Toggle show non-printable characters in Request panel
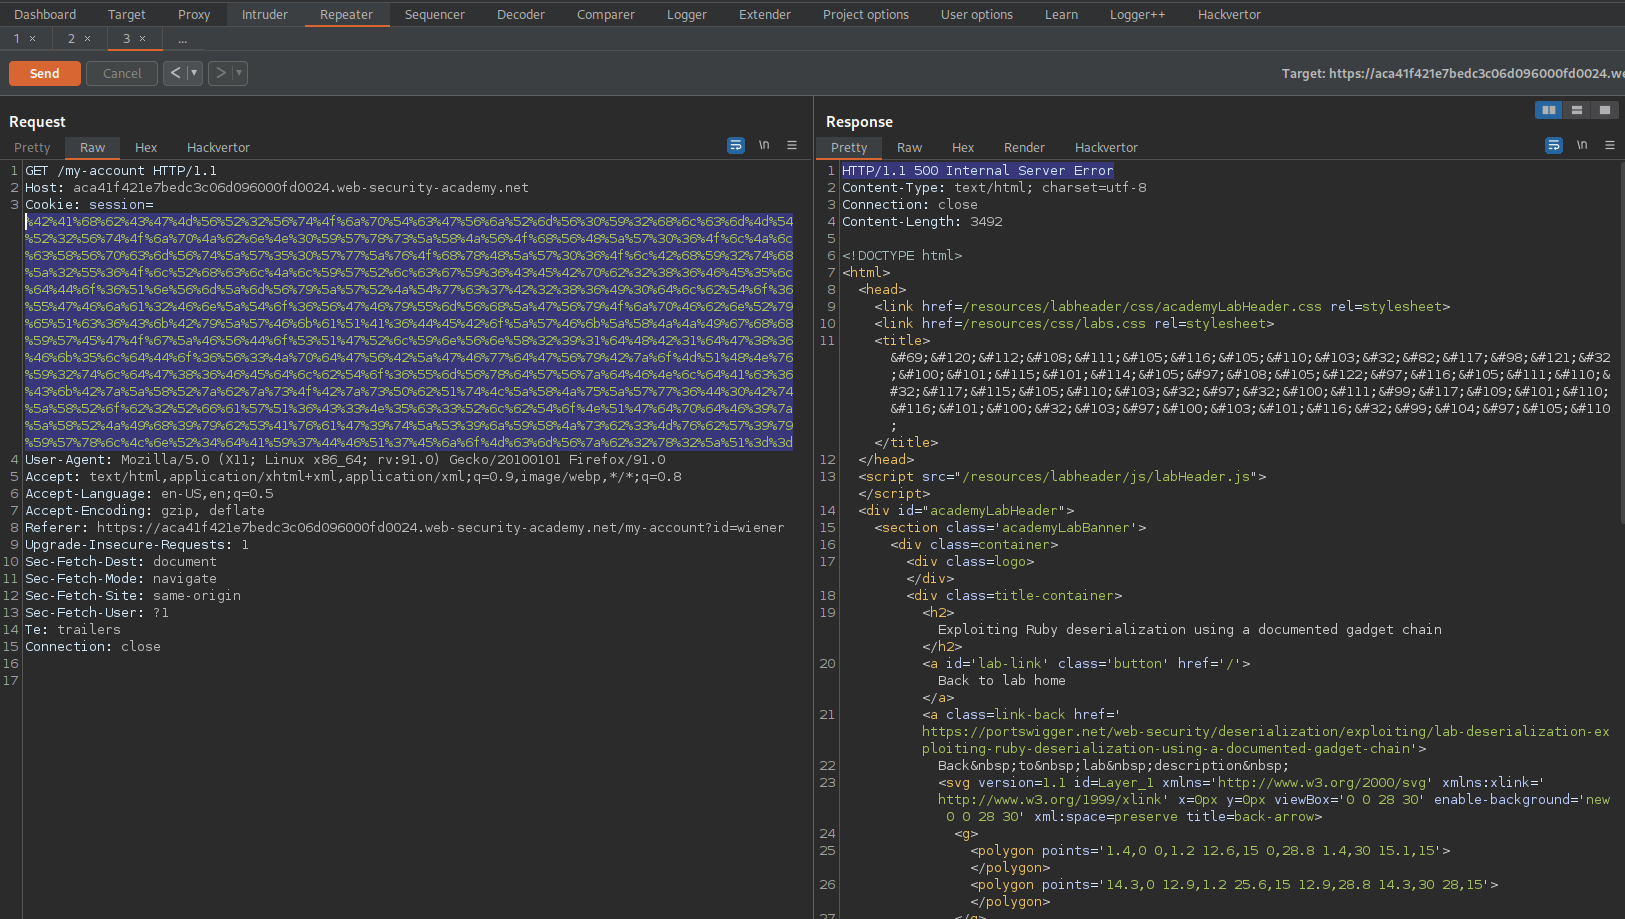 tap(764, 145)
